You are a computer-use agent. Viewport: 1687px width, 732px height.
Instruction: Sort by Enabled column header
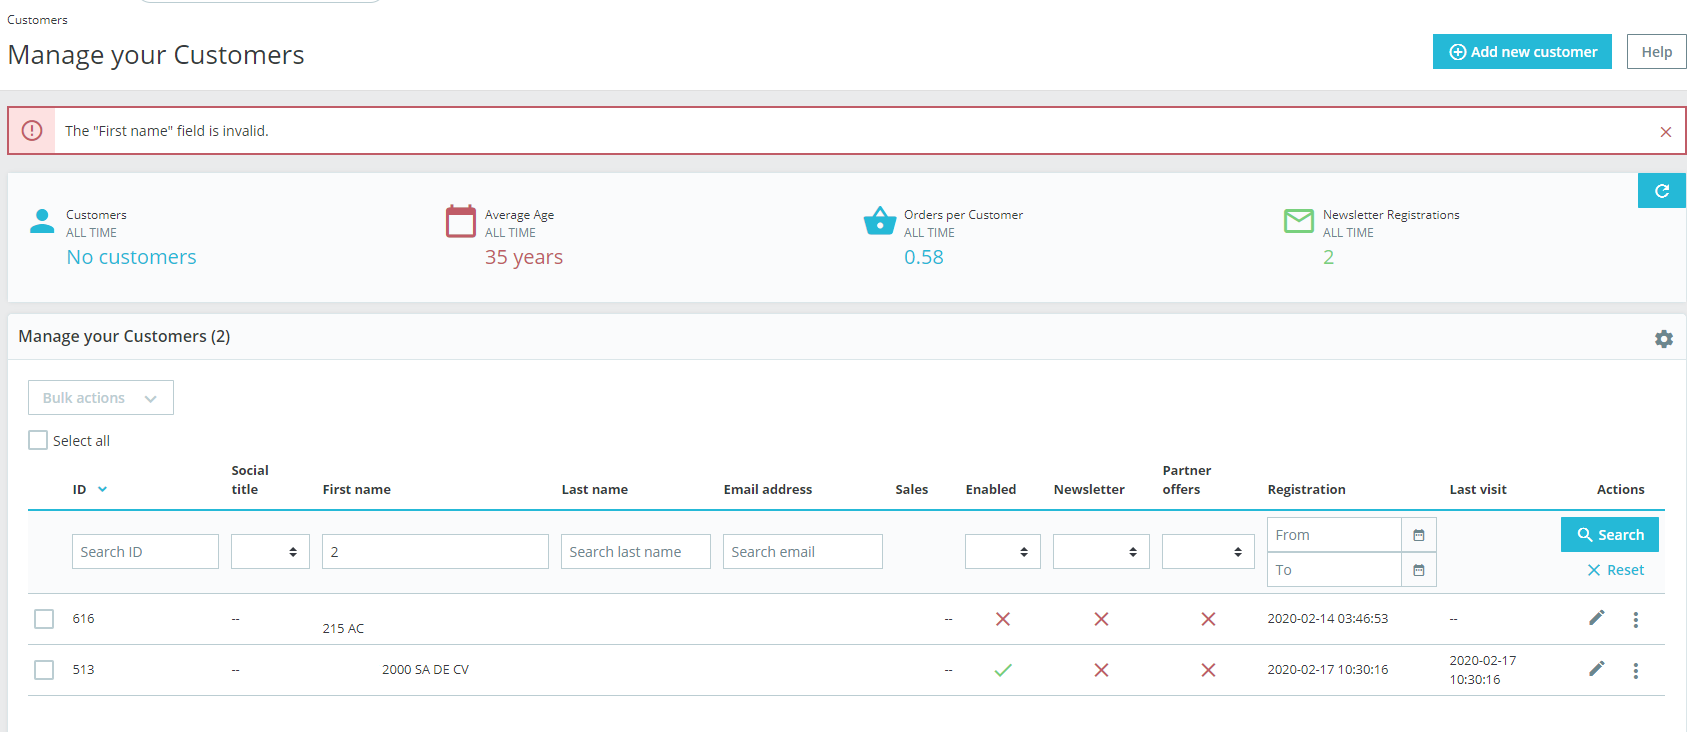point(991,489)
